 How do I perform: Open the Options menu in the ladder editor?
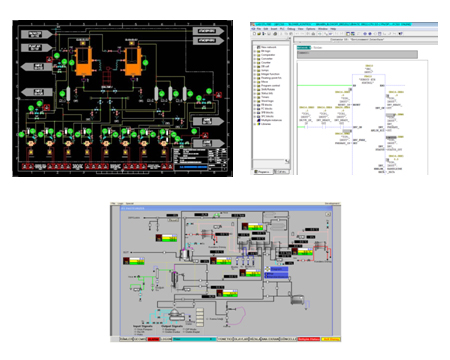coord(311,29)
